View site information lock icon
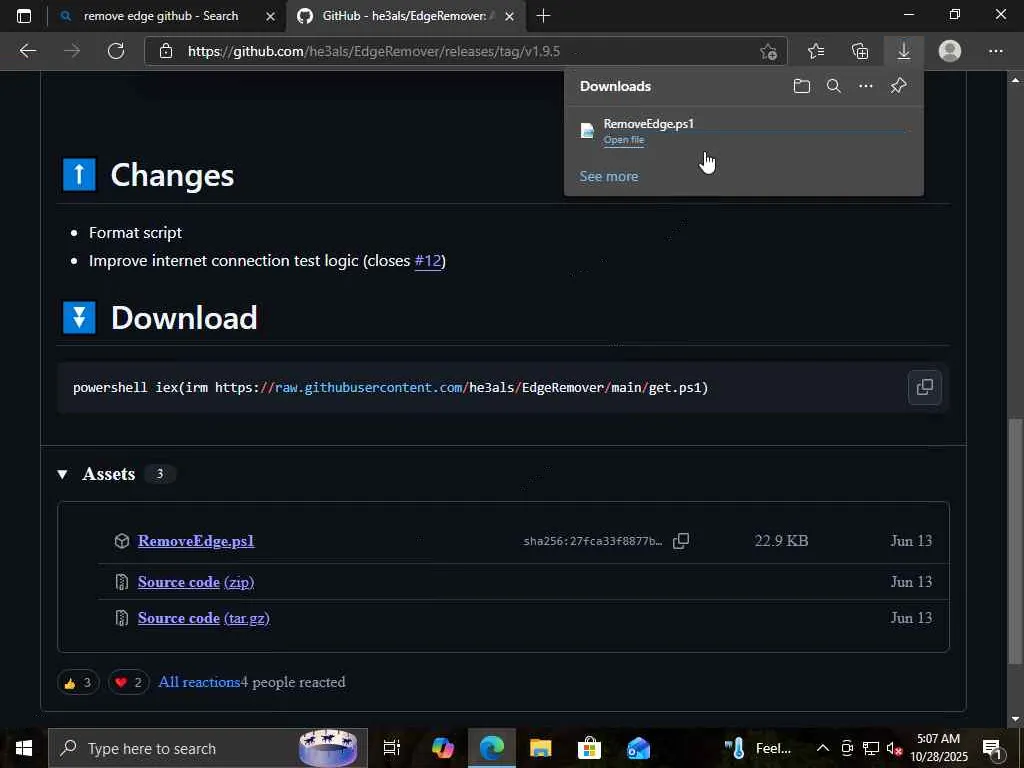This screenshot has width=1024, height=768. pos(166,51)
